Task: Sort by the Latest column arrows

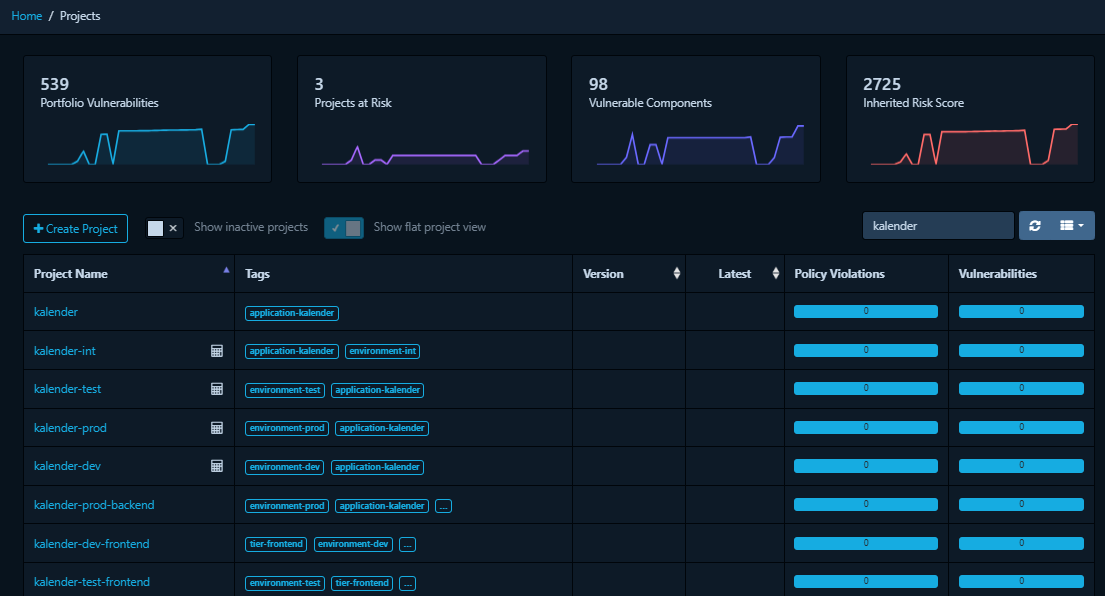Action: (x=775, y=274)
